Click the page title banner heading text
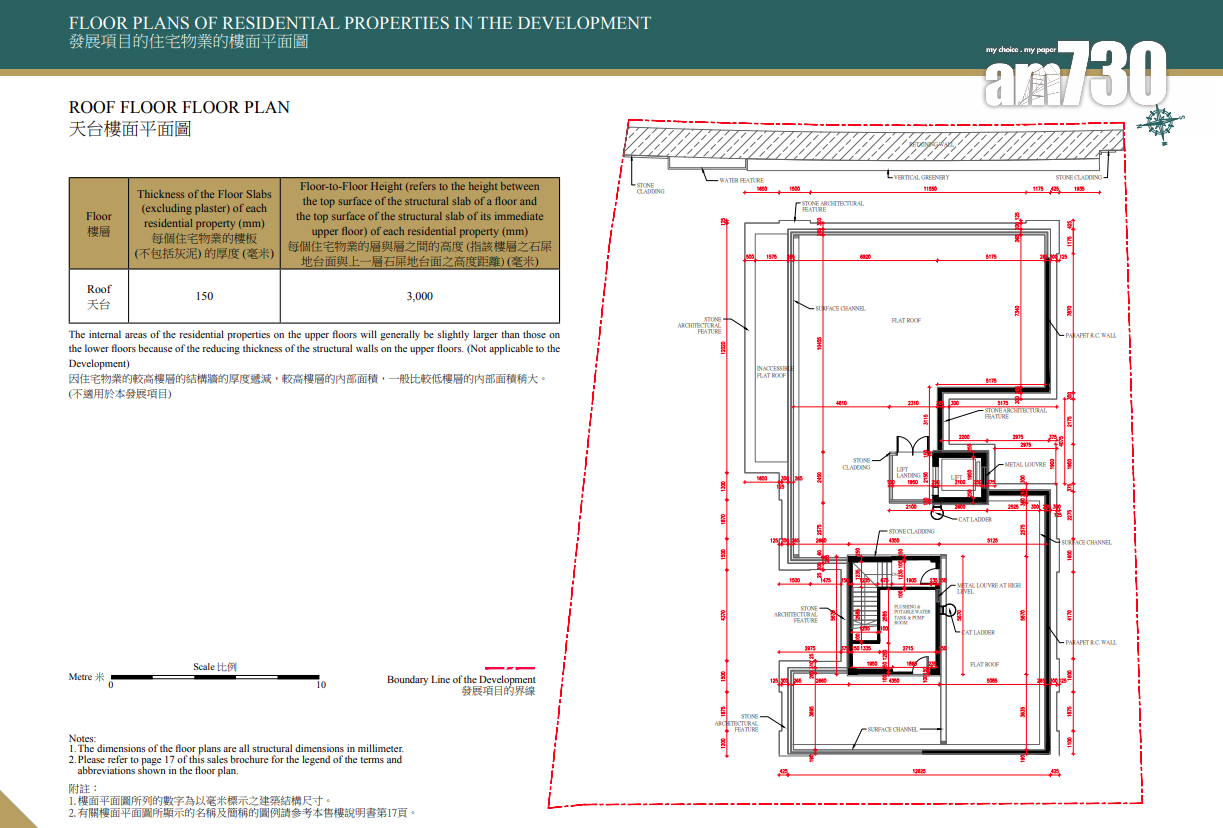This screenshot has height=828, width=1223. tap(359, 23)
